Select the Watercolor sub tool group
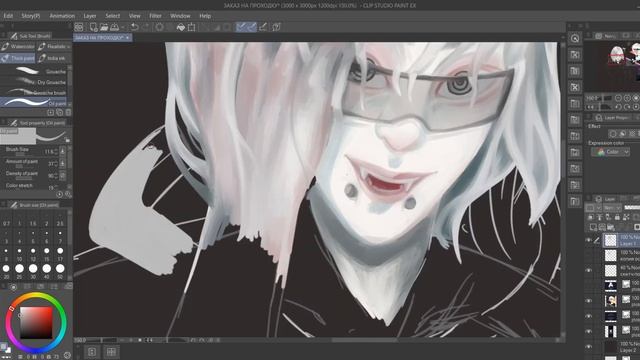The width and height of the screenshot is (640, 360). [x=18, y=47]
